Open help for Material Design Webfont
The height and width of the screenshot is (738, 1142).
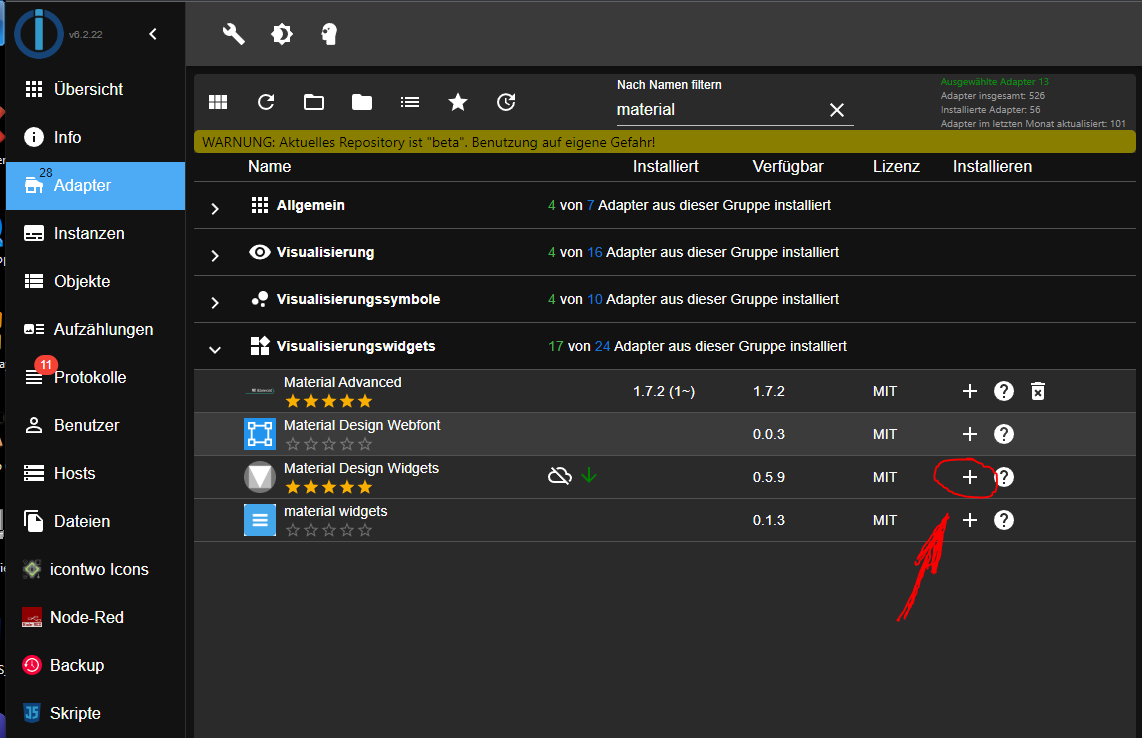tap(1004, 434)
